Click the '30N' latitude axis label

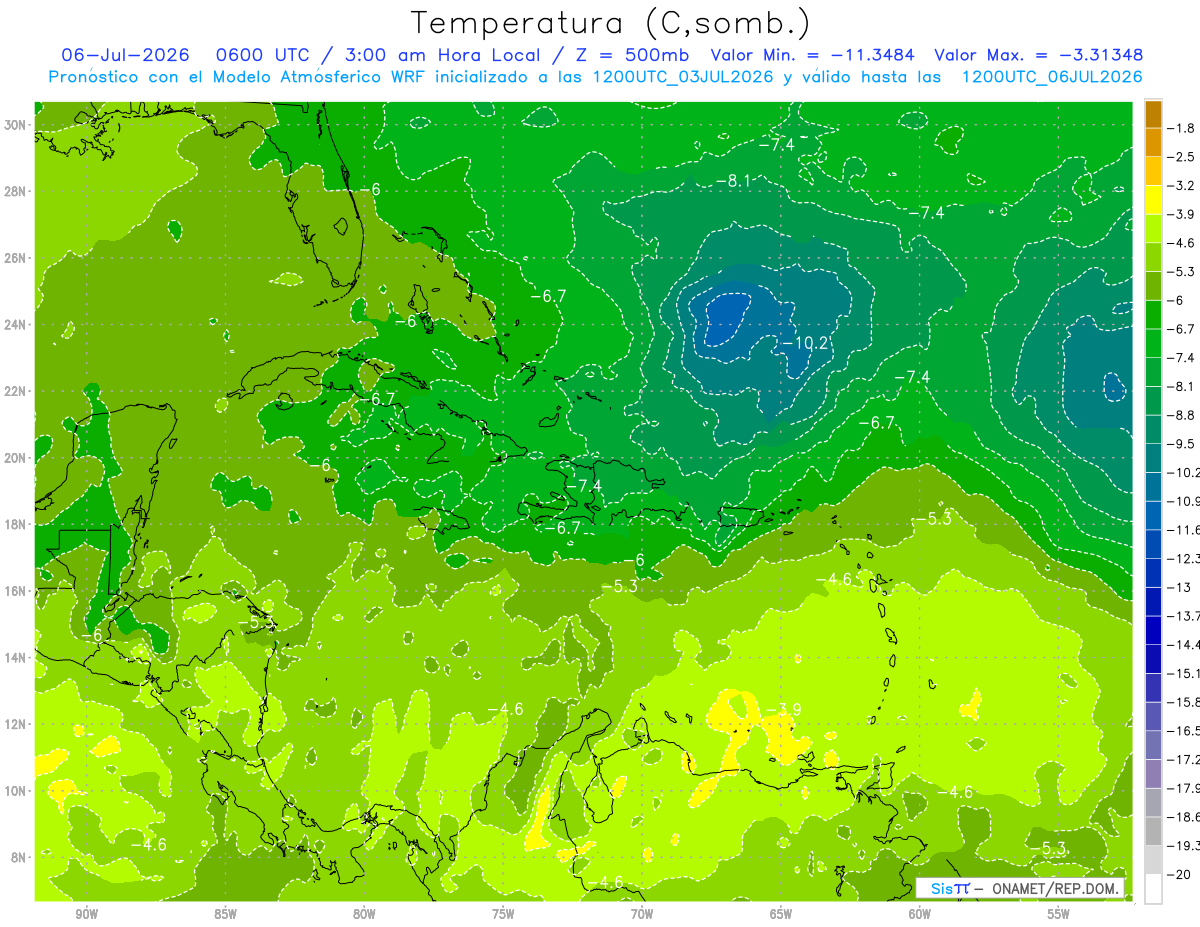tap(17, 125)
